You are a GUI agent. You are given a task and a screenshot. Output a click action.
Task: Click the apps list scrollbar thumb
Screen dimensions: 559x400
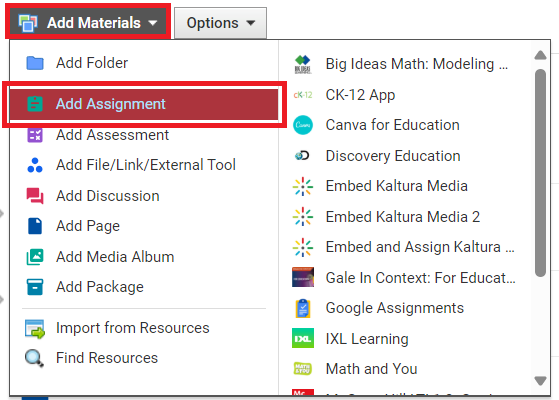540,173
